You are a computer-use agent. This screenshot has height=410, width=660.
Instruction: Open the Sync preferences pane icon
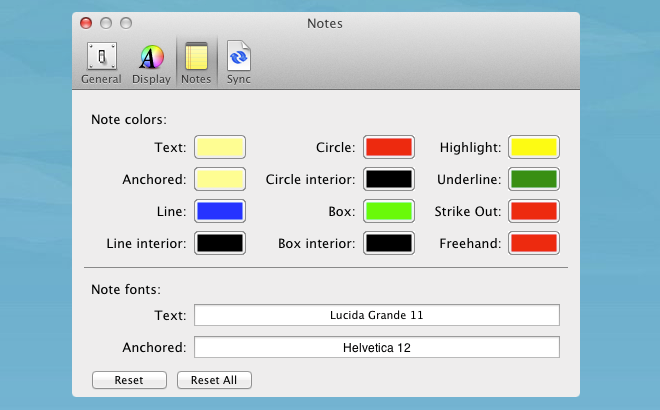pyautogui.click(x=239, y=62)
